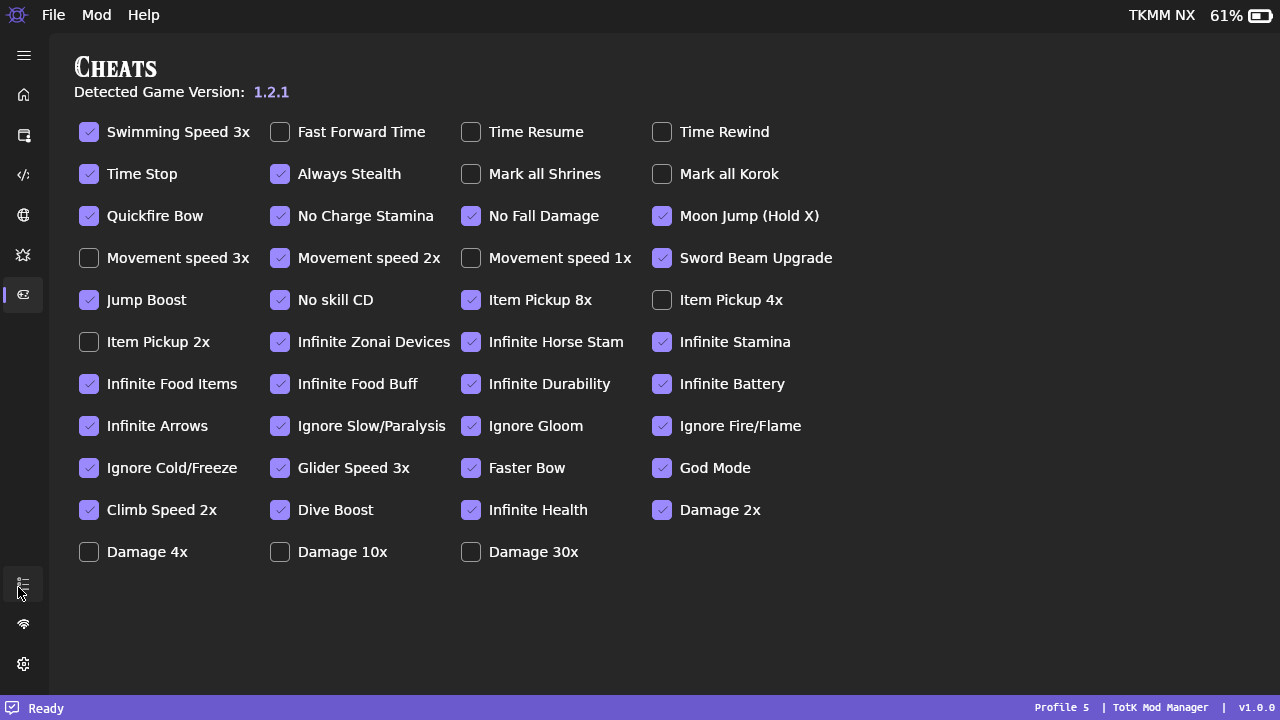The image size is (1280, 720).
Task: Open the Home page from the sidebar
Action: (x=23, y=94)
